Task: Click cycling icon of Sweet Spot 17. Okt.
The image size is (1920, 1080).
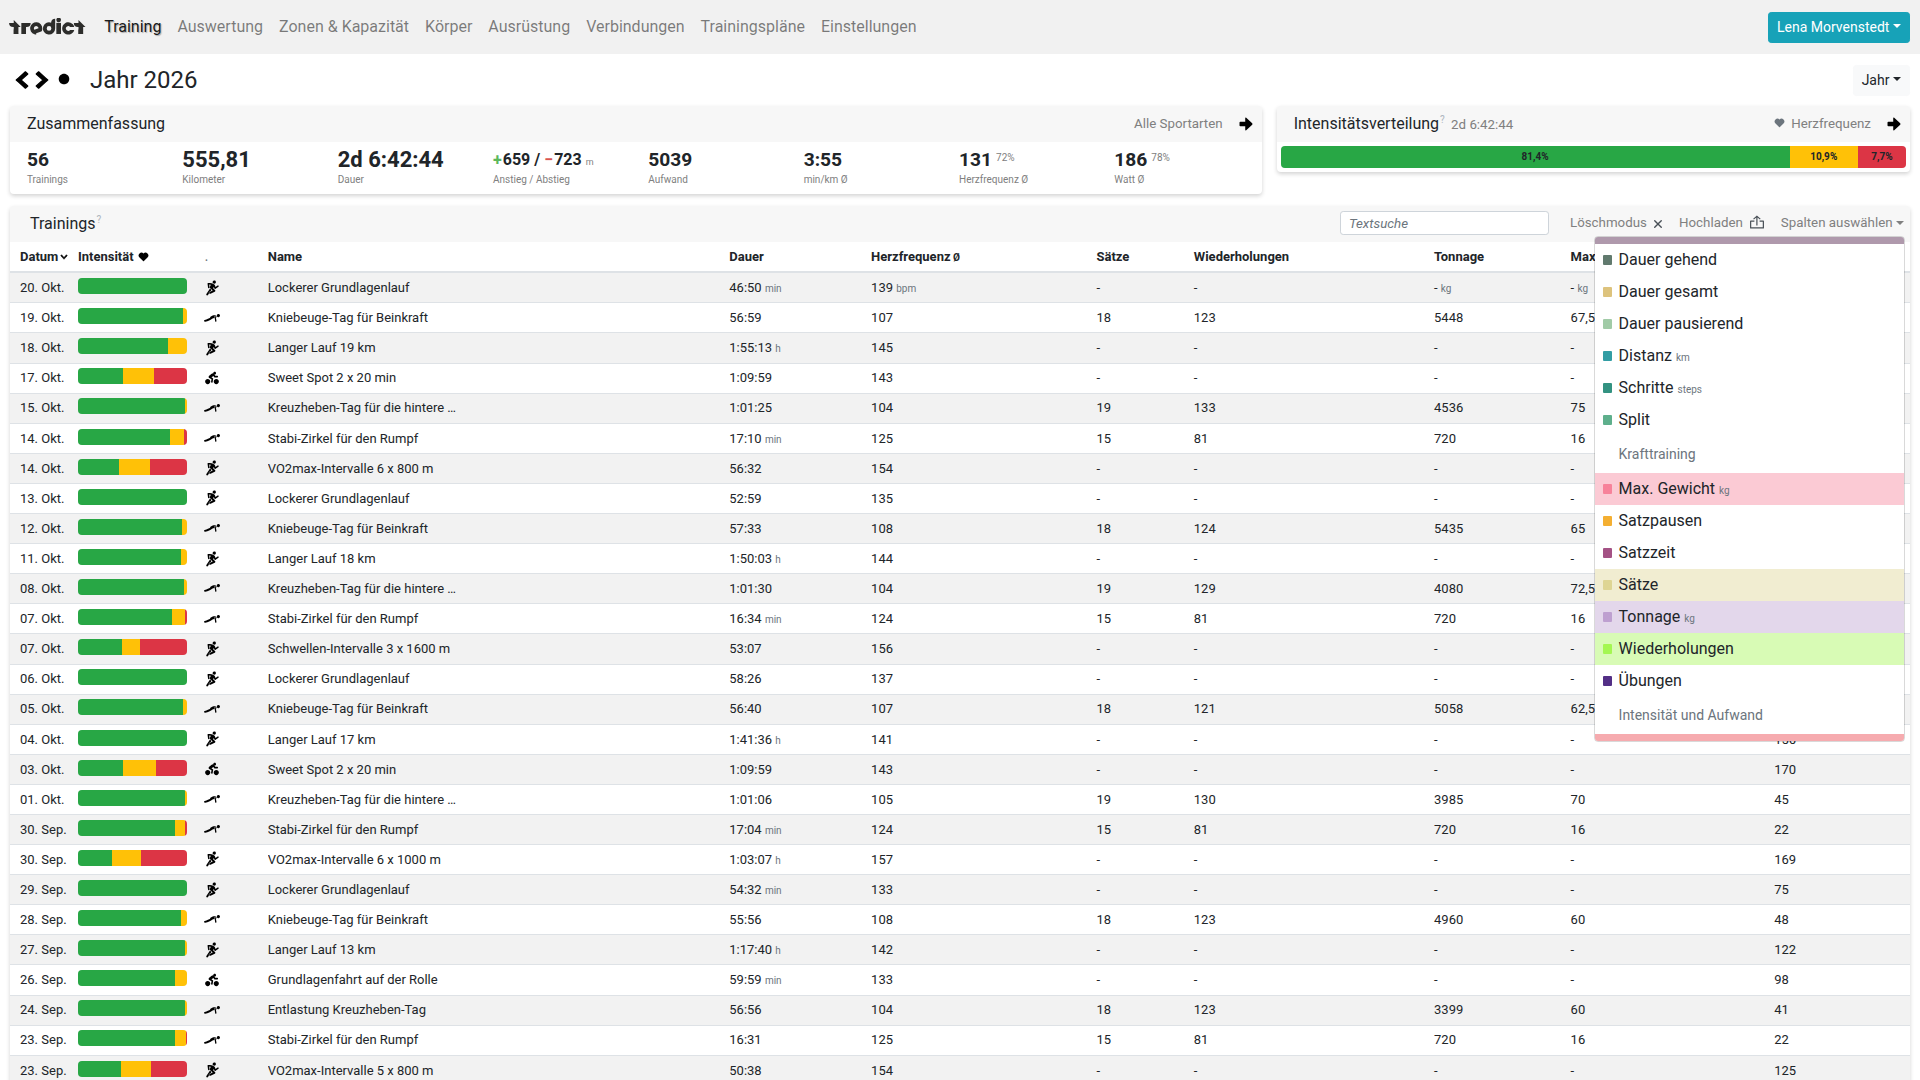Action: (x=212, y=378)
